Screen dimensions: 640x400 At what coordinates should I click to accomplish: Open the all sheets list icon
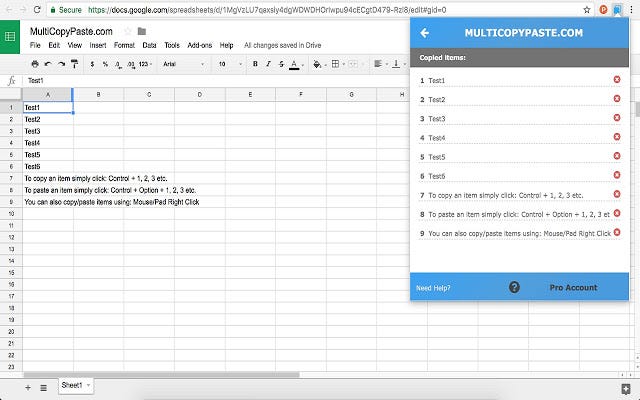43,388
